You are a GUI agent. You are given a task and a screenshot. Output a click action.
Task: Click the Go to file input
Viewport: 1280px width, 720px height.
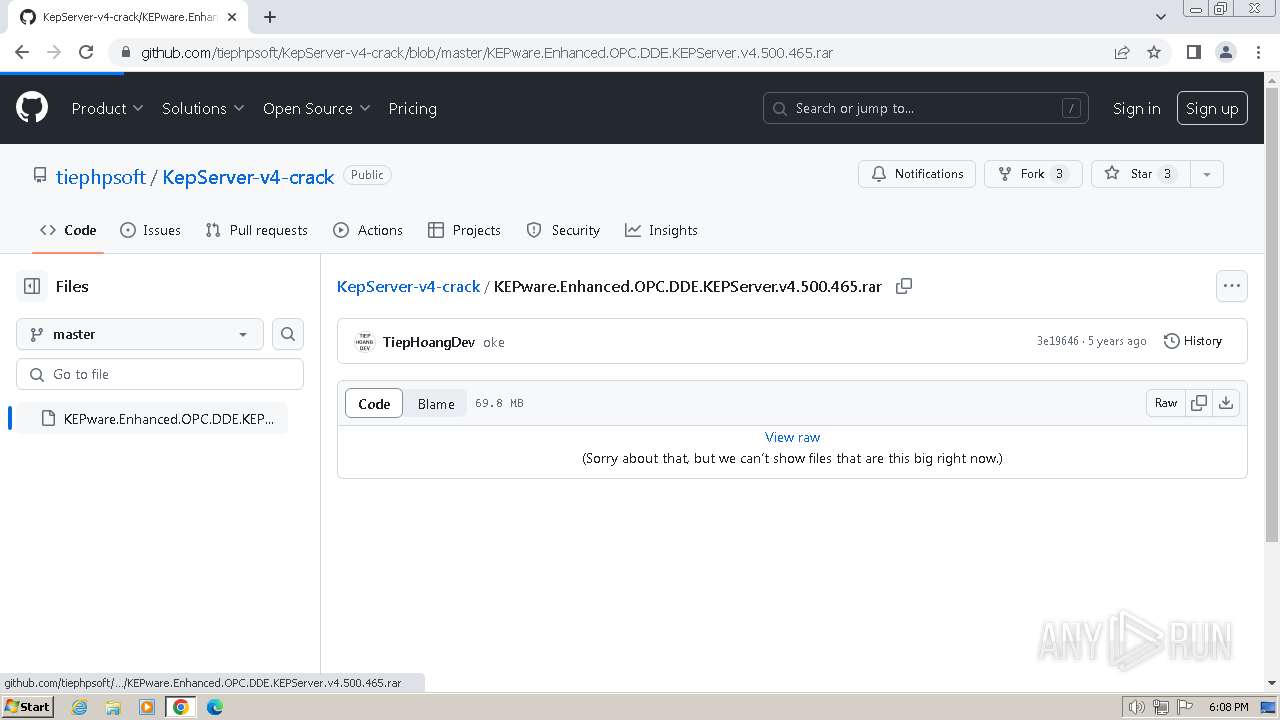[x=160, y=374]
